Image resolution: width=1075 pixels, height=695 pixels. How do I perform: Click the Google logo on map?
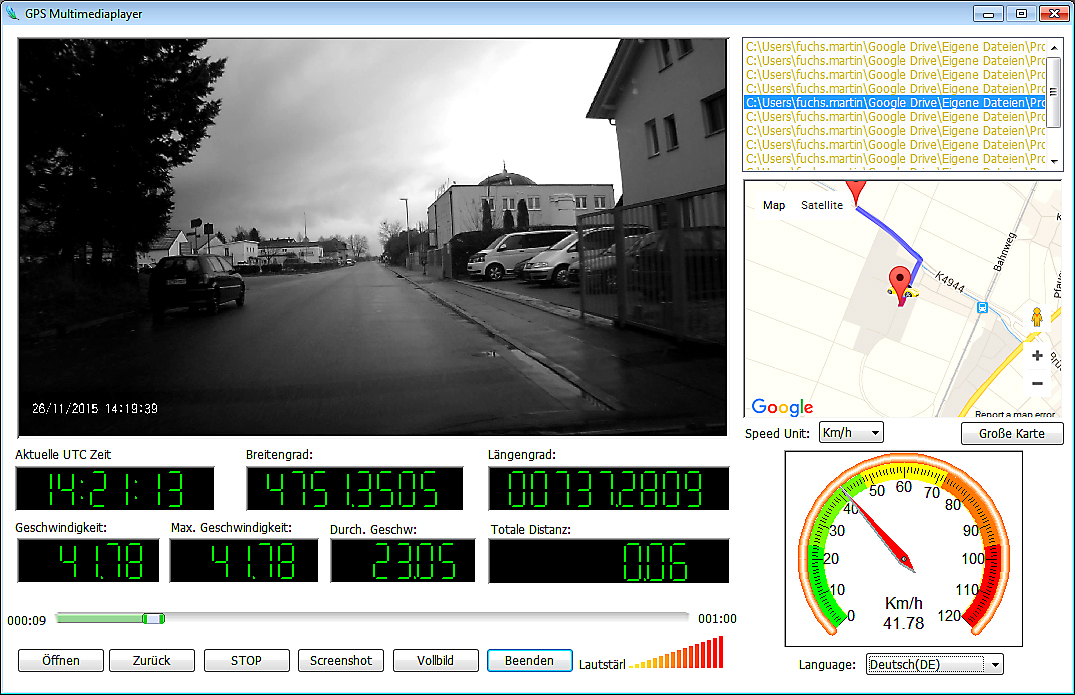(x=782, y=406)
